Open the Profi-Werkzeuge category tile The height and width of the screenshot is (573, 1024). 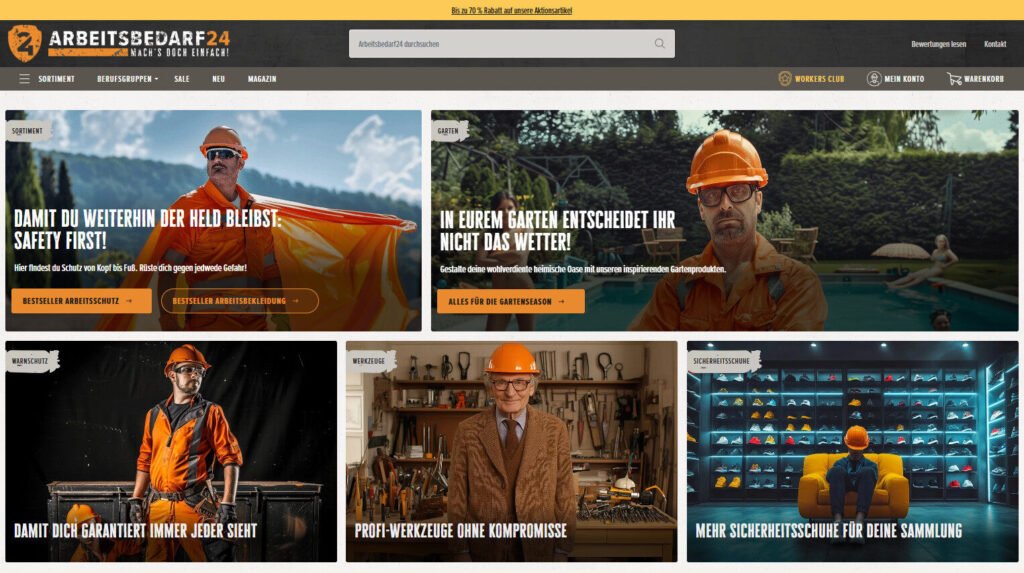tap(511, 451)
